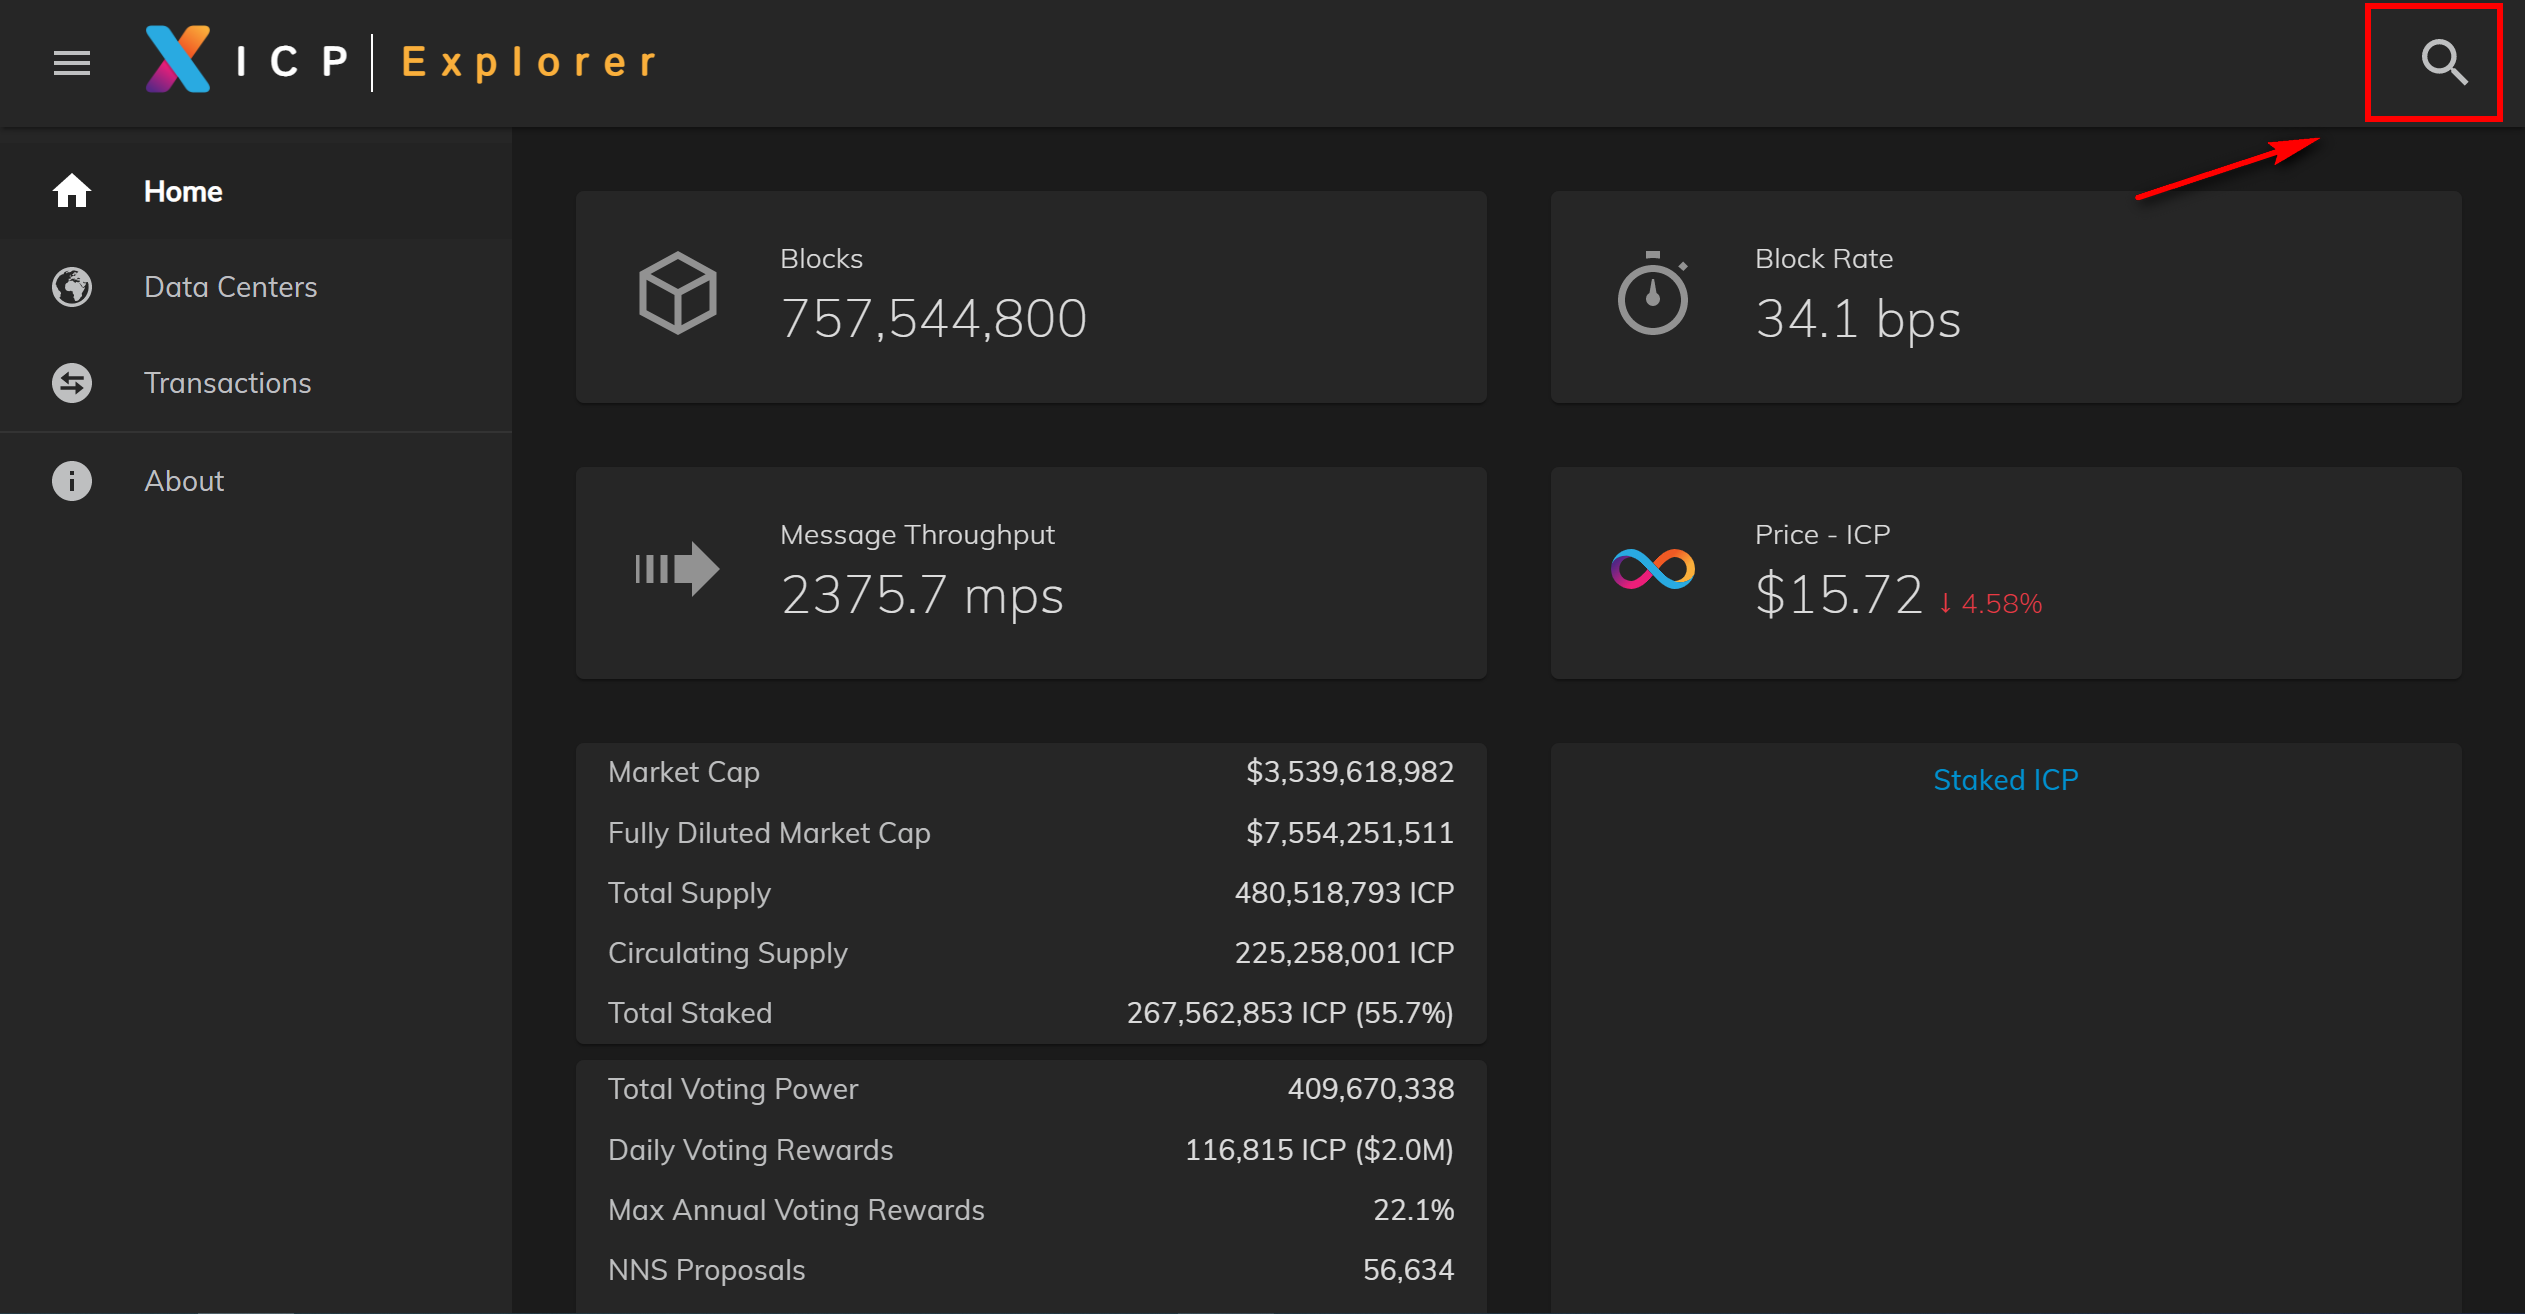Click the Home house icon
Viewport: 2525px width, 1314px height.
pyautogui.click(x=72, y=191)
